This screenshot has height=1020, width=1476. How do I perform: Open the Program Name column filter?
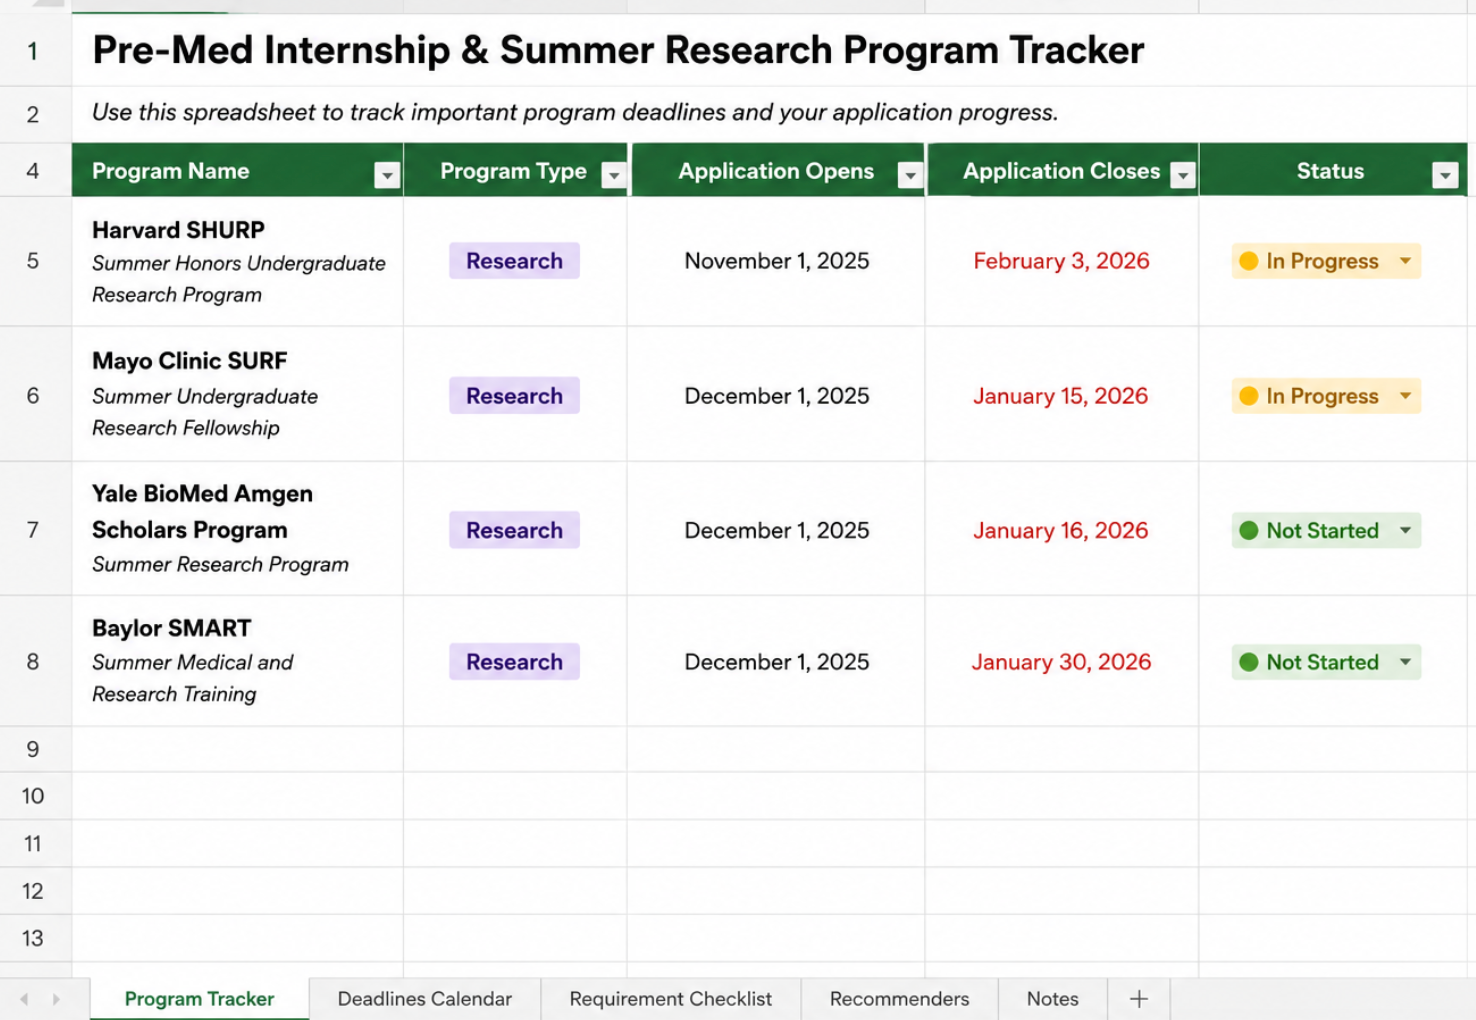tap(386, 176)
